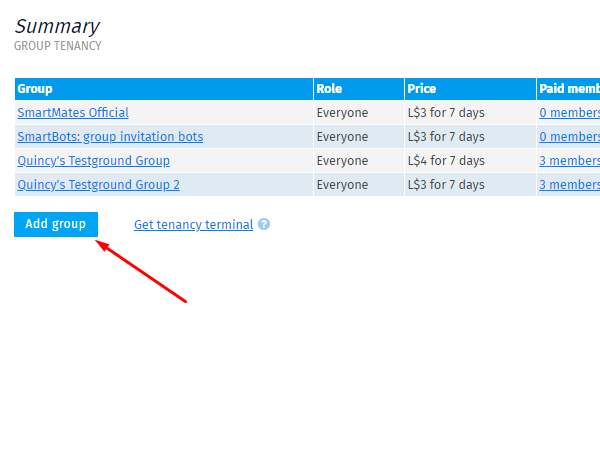Viewport: 600px width, 464px height.
Task: Select Everyone role in Quincy's Testground Group row
Action: pos(359,161)
